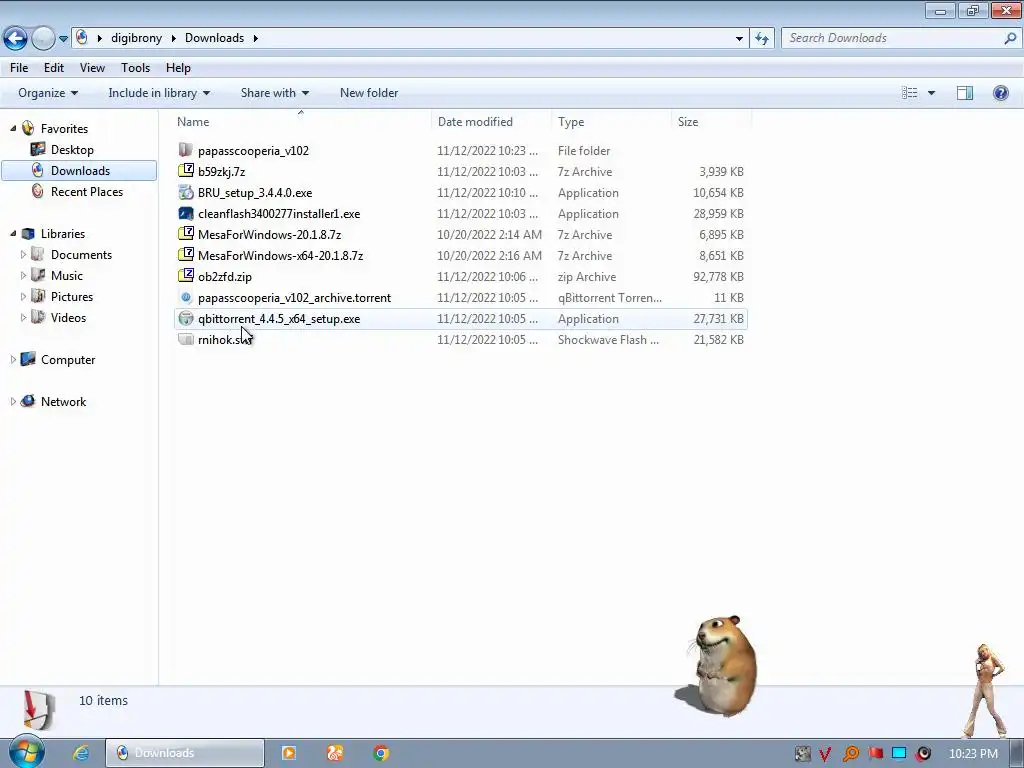Click the change view icon
This screenshot has width=1024, height=768.
pos(910,93)
